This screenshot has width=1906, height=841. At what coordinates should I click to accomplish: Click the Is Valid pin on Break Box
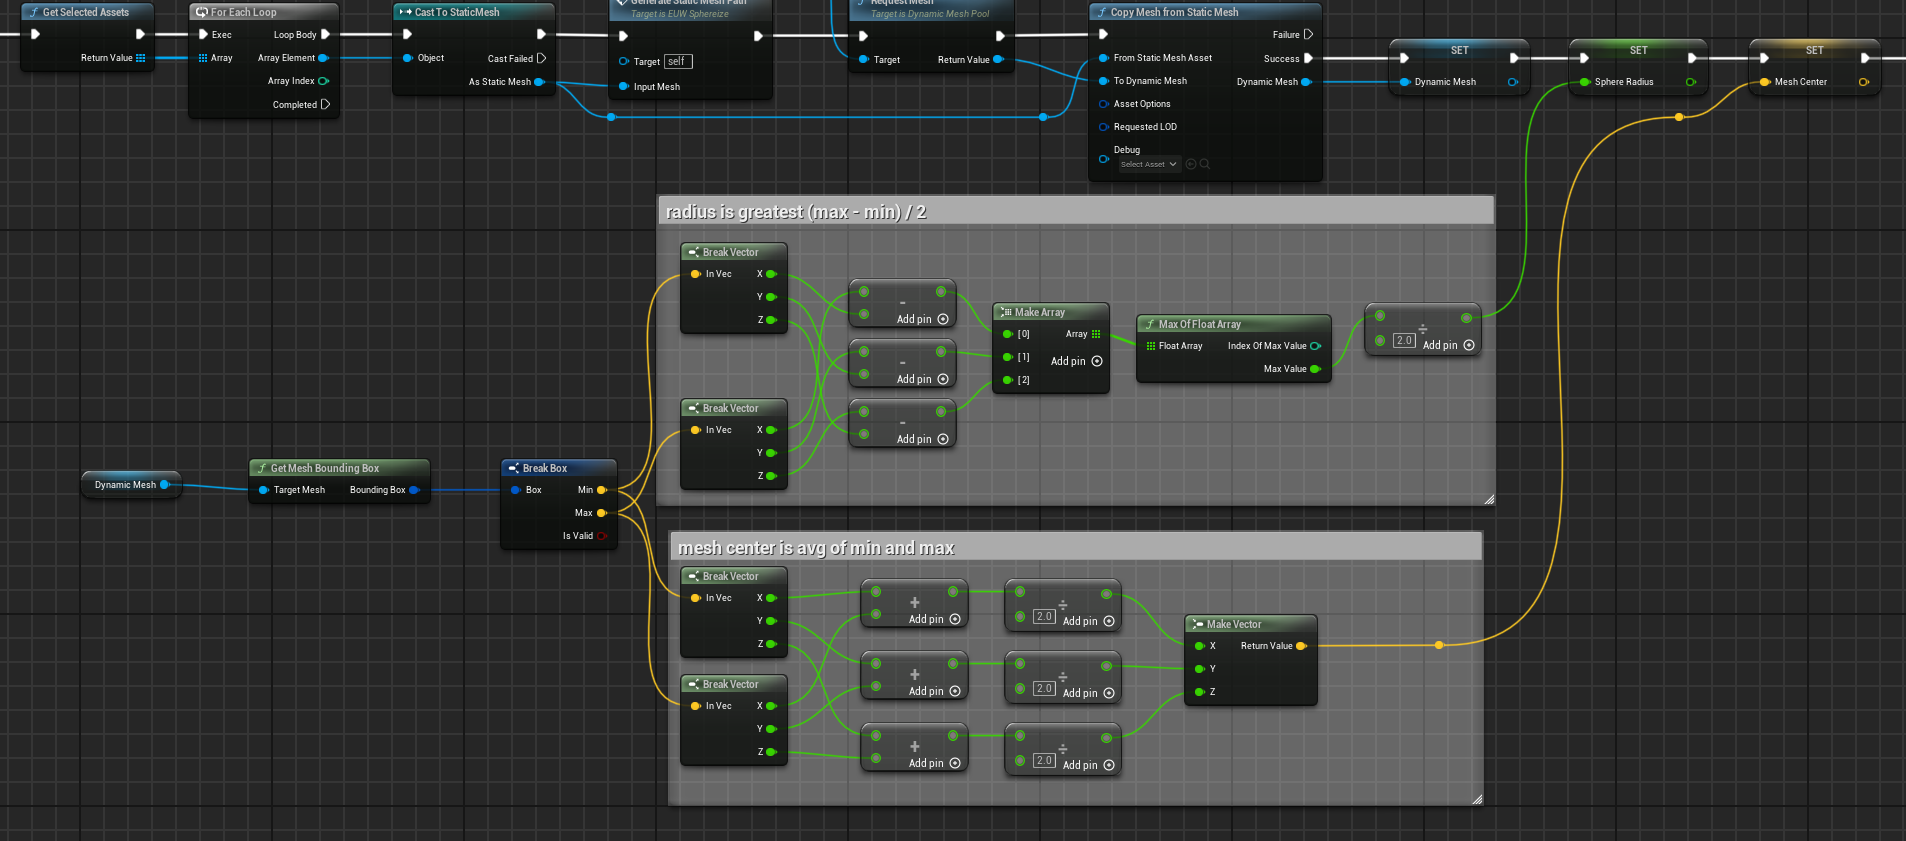click(602, 536)
